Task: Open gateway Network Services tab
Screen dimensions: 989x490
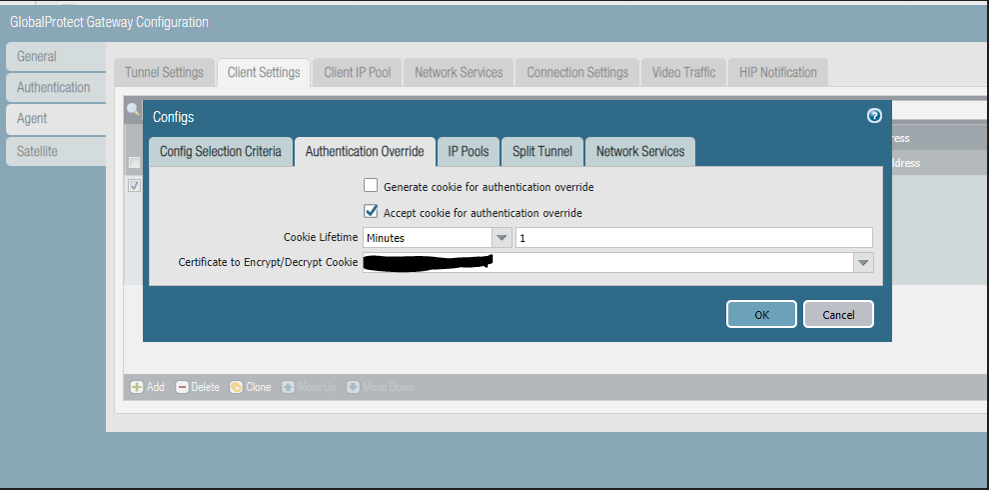Action: [x=459, y=73]
